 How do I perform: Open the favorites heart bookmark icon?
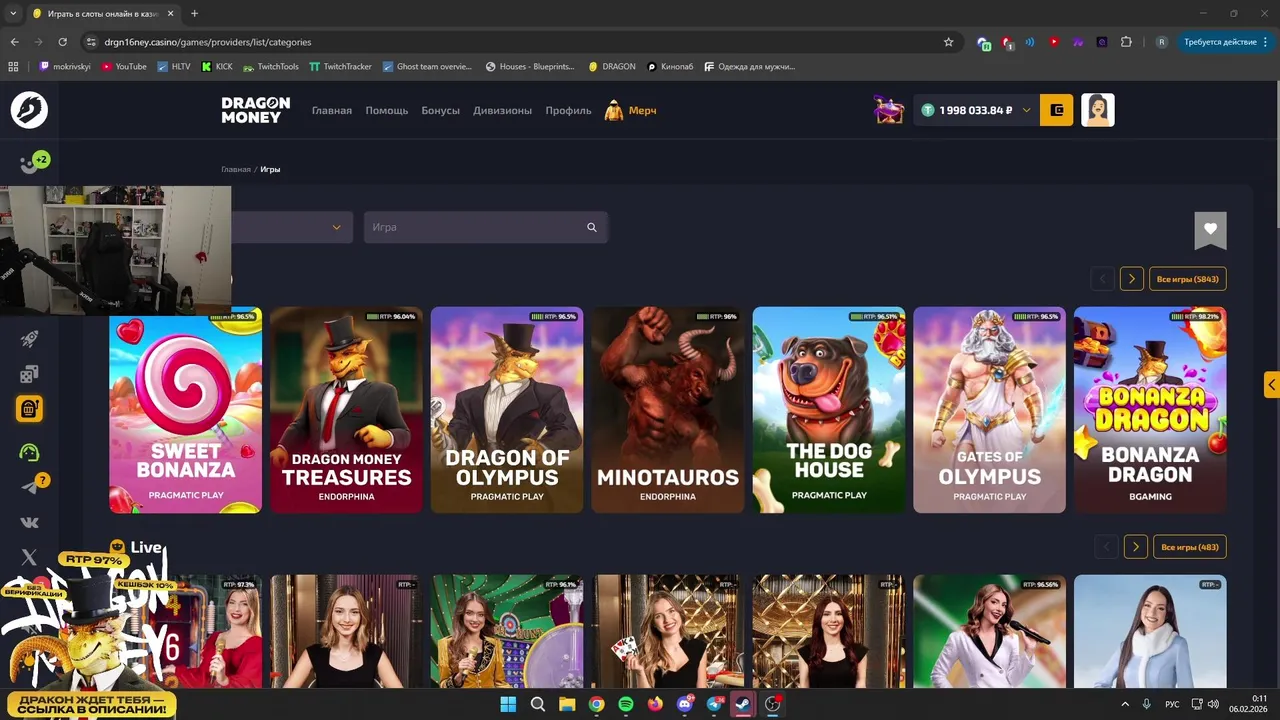tap(1210, 230)
